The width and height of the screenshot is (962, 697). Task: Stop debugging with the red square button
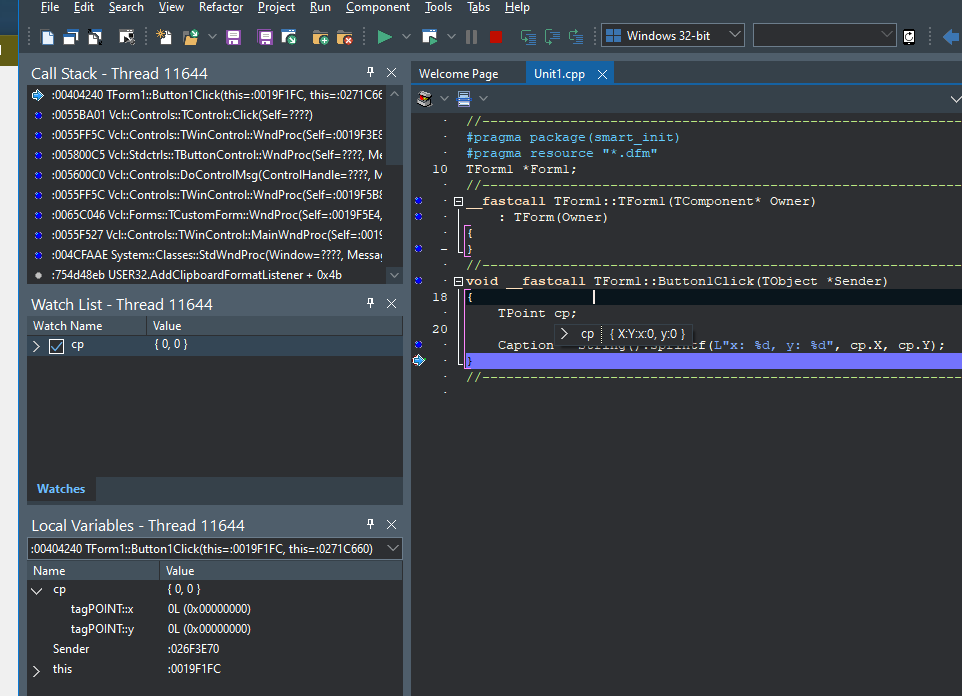pyautogui.click(x=495, y=37)
